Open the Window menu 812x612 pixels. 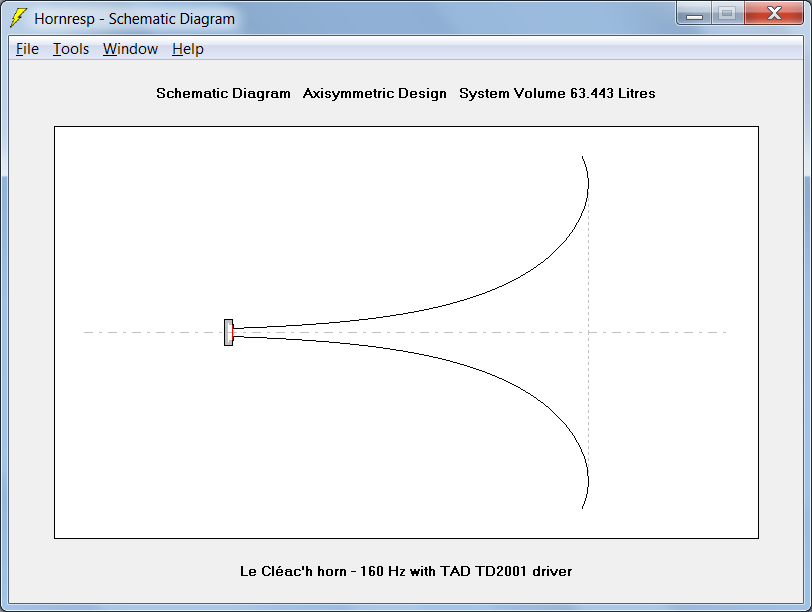click(130, 49)
